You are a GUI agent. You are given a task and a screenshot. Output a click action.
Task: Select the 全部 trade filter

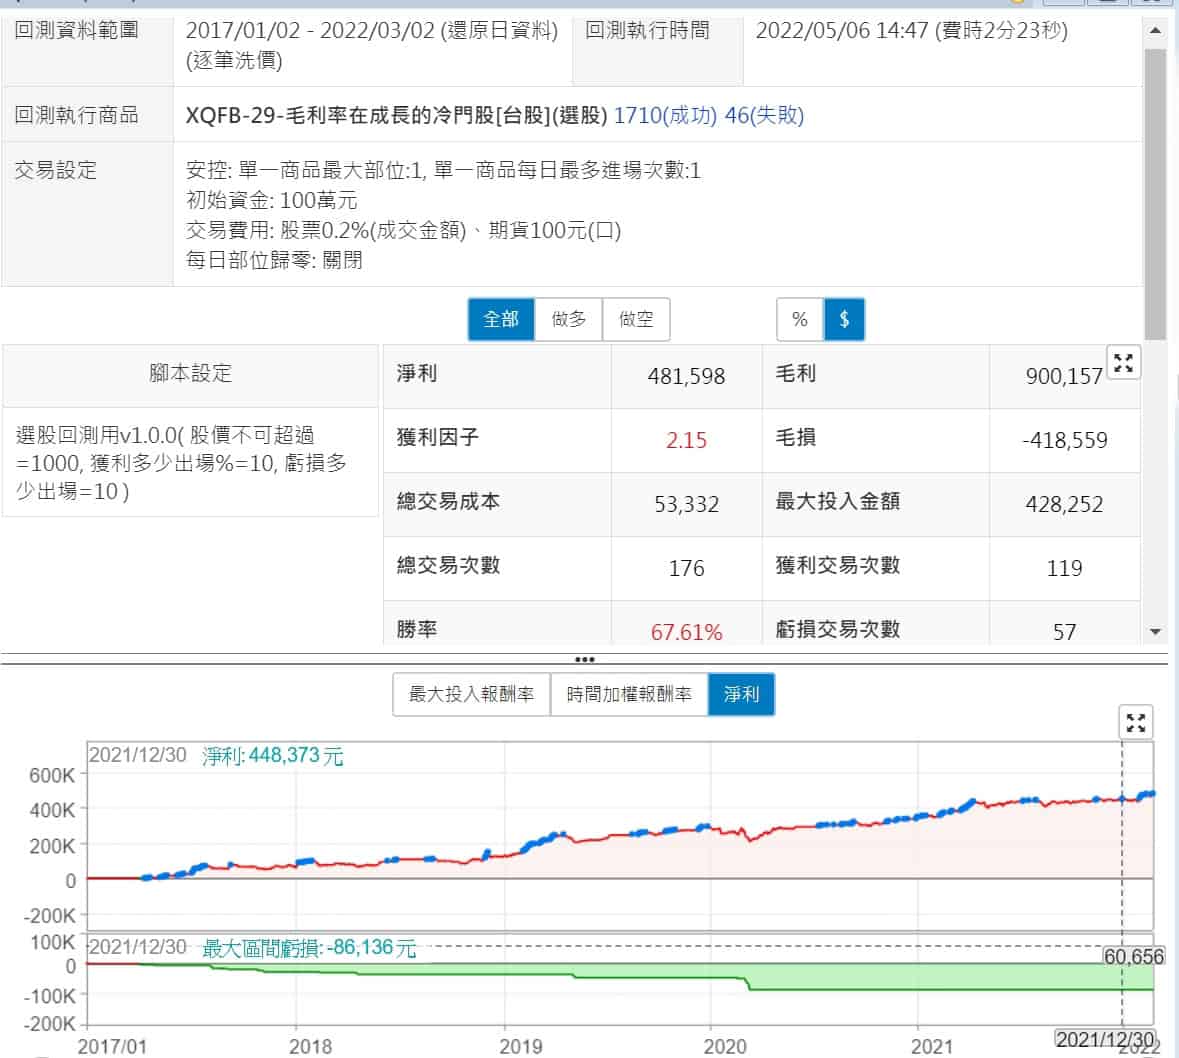pos(501,319)
